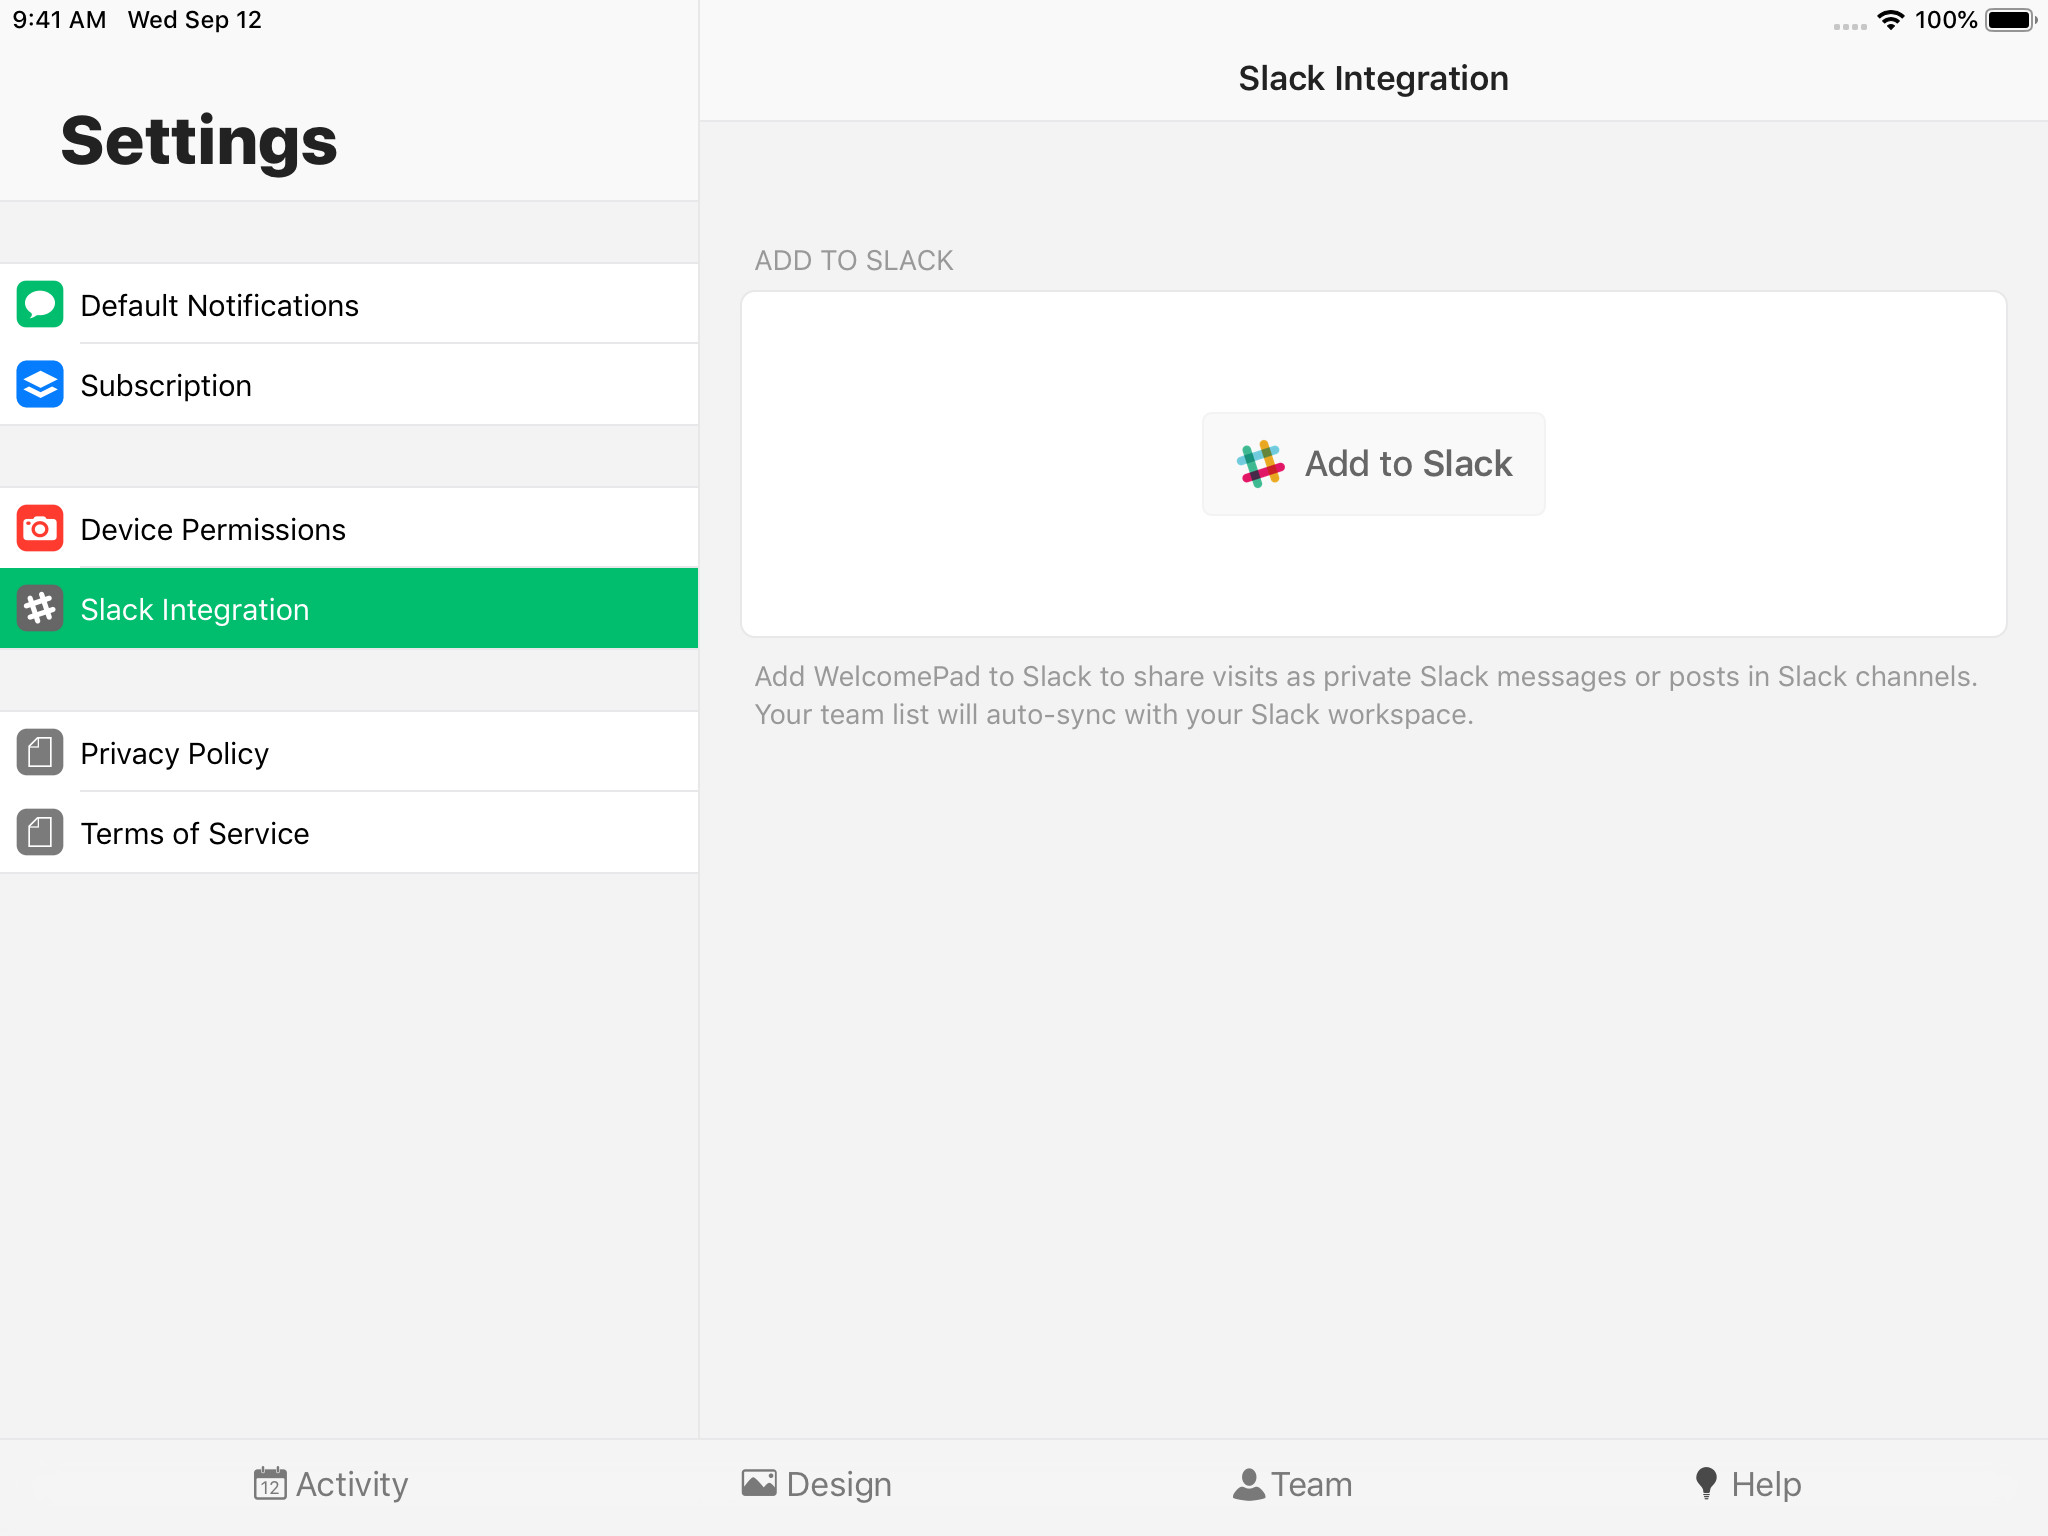
Task: Click the 'Add WelcomePad to Slack' description text
Action: (x=1366, y=696)
